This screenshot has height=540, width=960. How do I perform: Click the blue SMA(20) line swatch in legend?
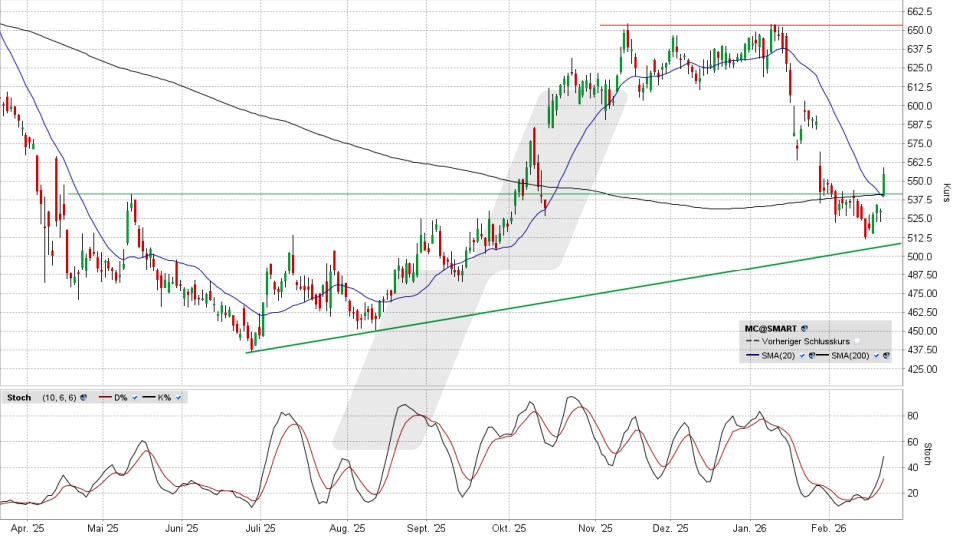pos(752,355)
